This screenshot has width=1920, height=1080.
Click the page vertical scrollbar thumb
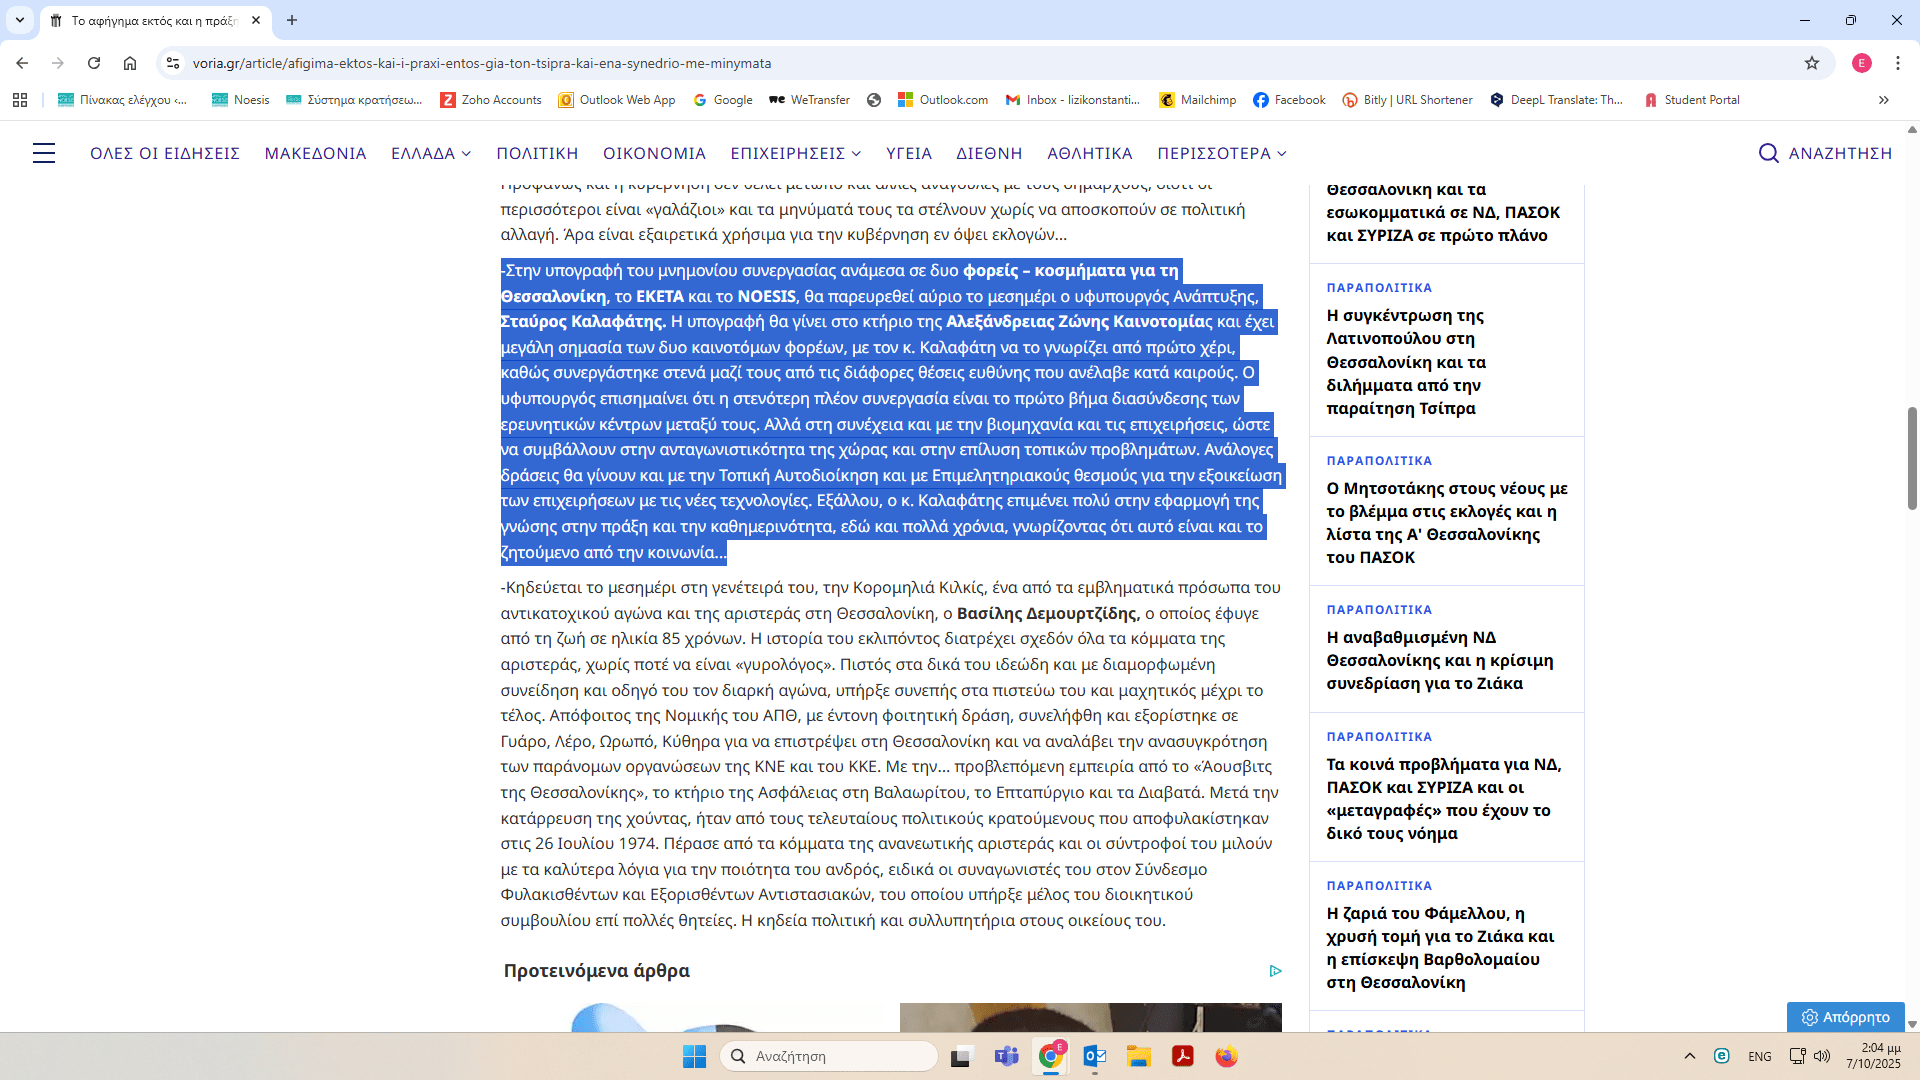1912,458
